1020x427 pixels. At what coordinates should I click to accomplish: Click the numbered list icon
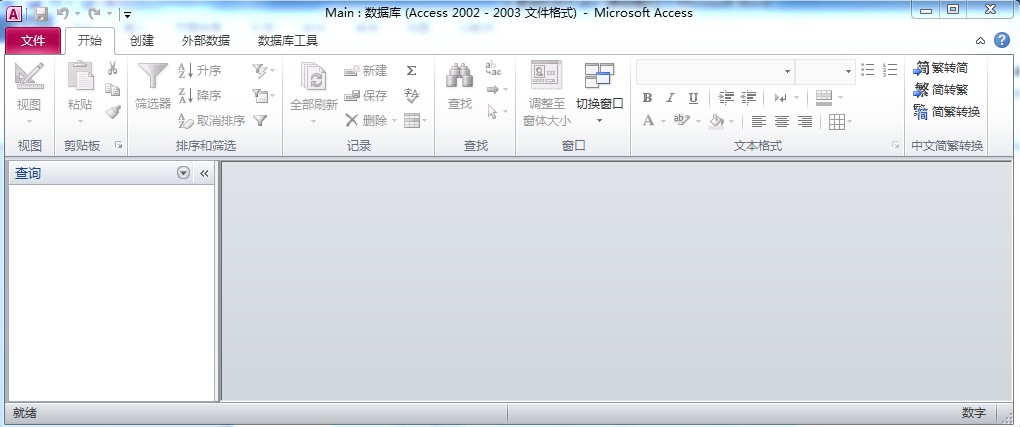pos(891,70)
